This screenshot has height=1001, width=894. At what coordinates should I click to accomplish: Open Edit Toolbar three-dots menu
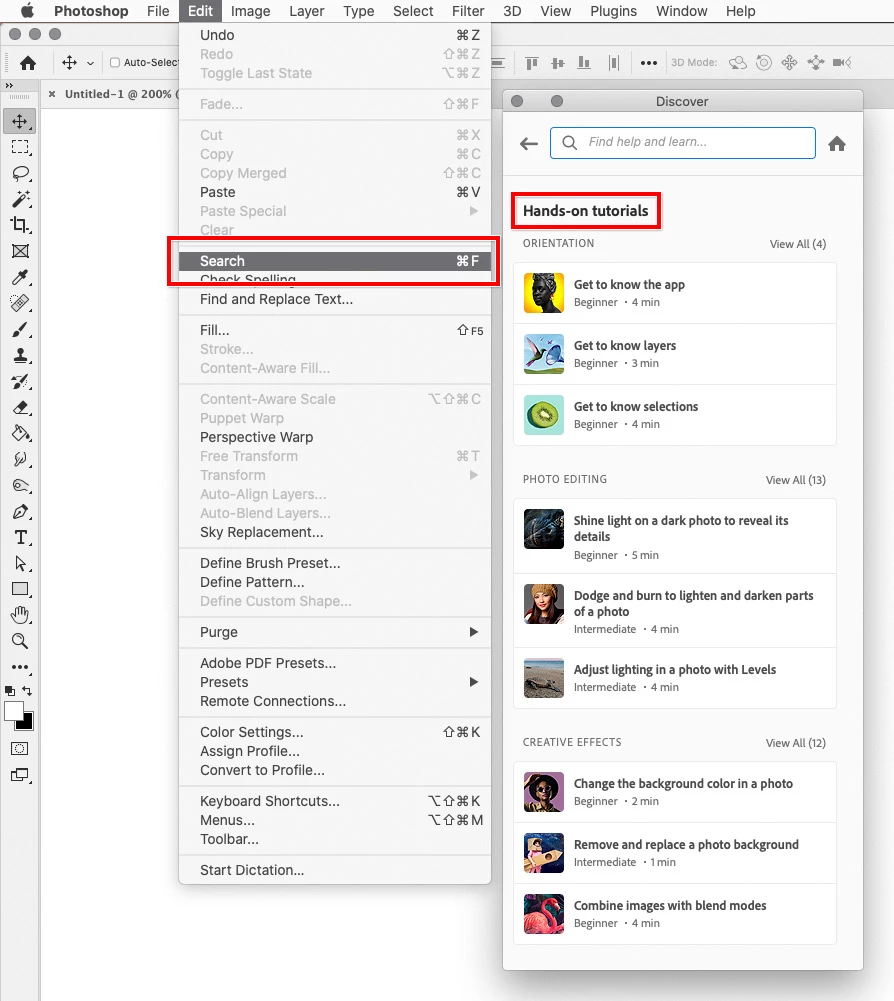(x=20, y=667)
